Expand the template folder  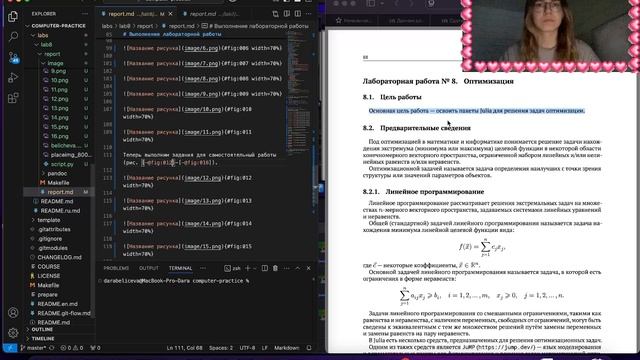coord(49,220)
